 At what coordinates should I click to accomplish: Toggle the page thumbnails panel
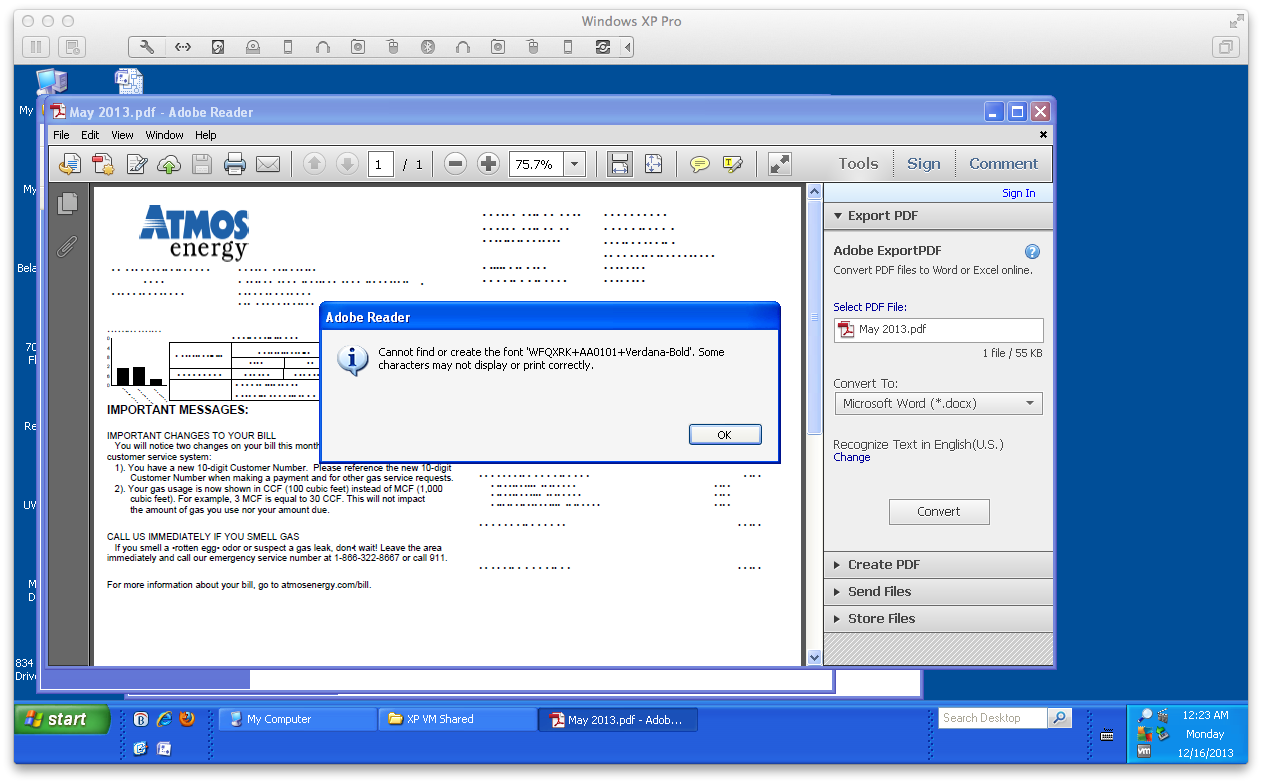coord(67,204)
